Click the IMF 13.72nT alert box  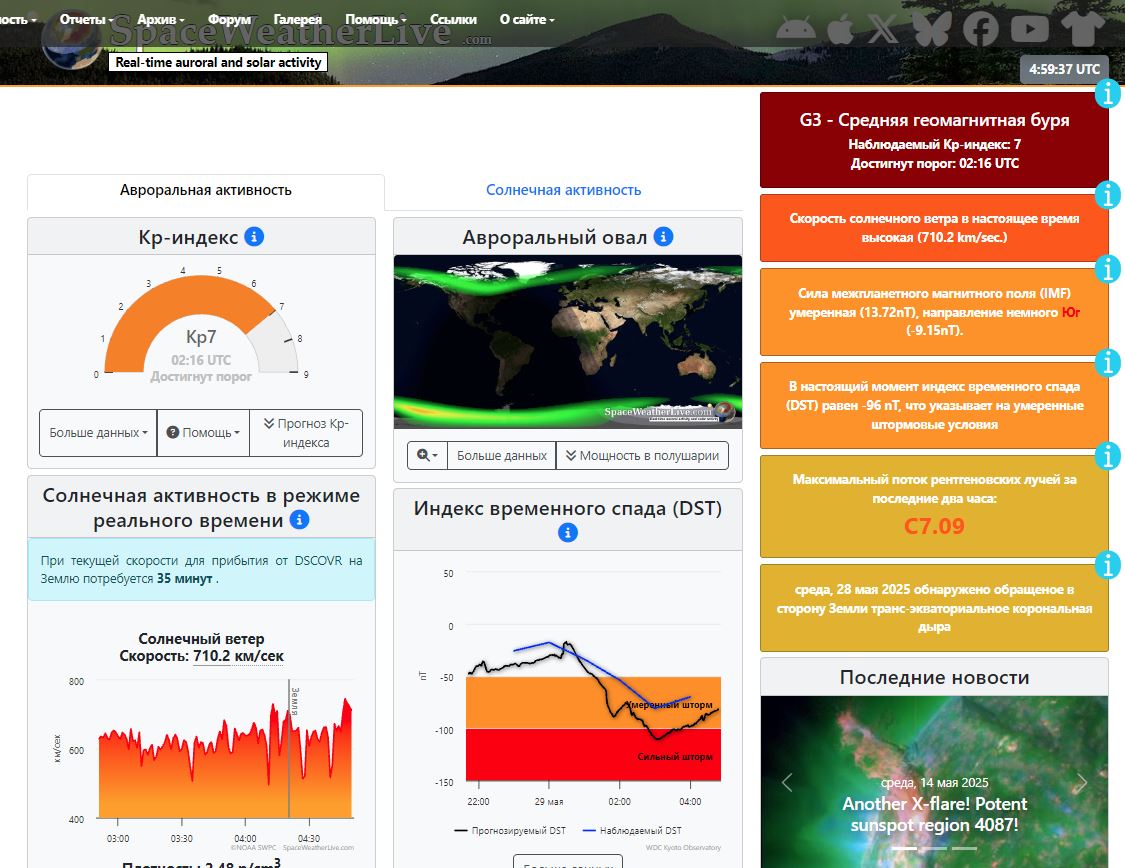pyautogui.click(x=934, y=311)
